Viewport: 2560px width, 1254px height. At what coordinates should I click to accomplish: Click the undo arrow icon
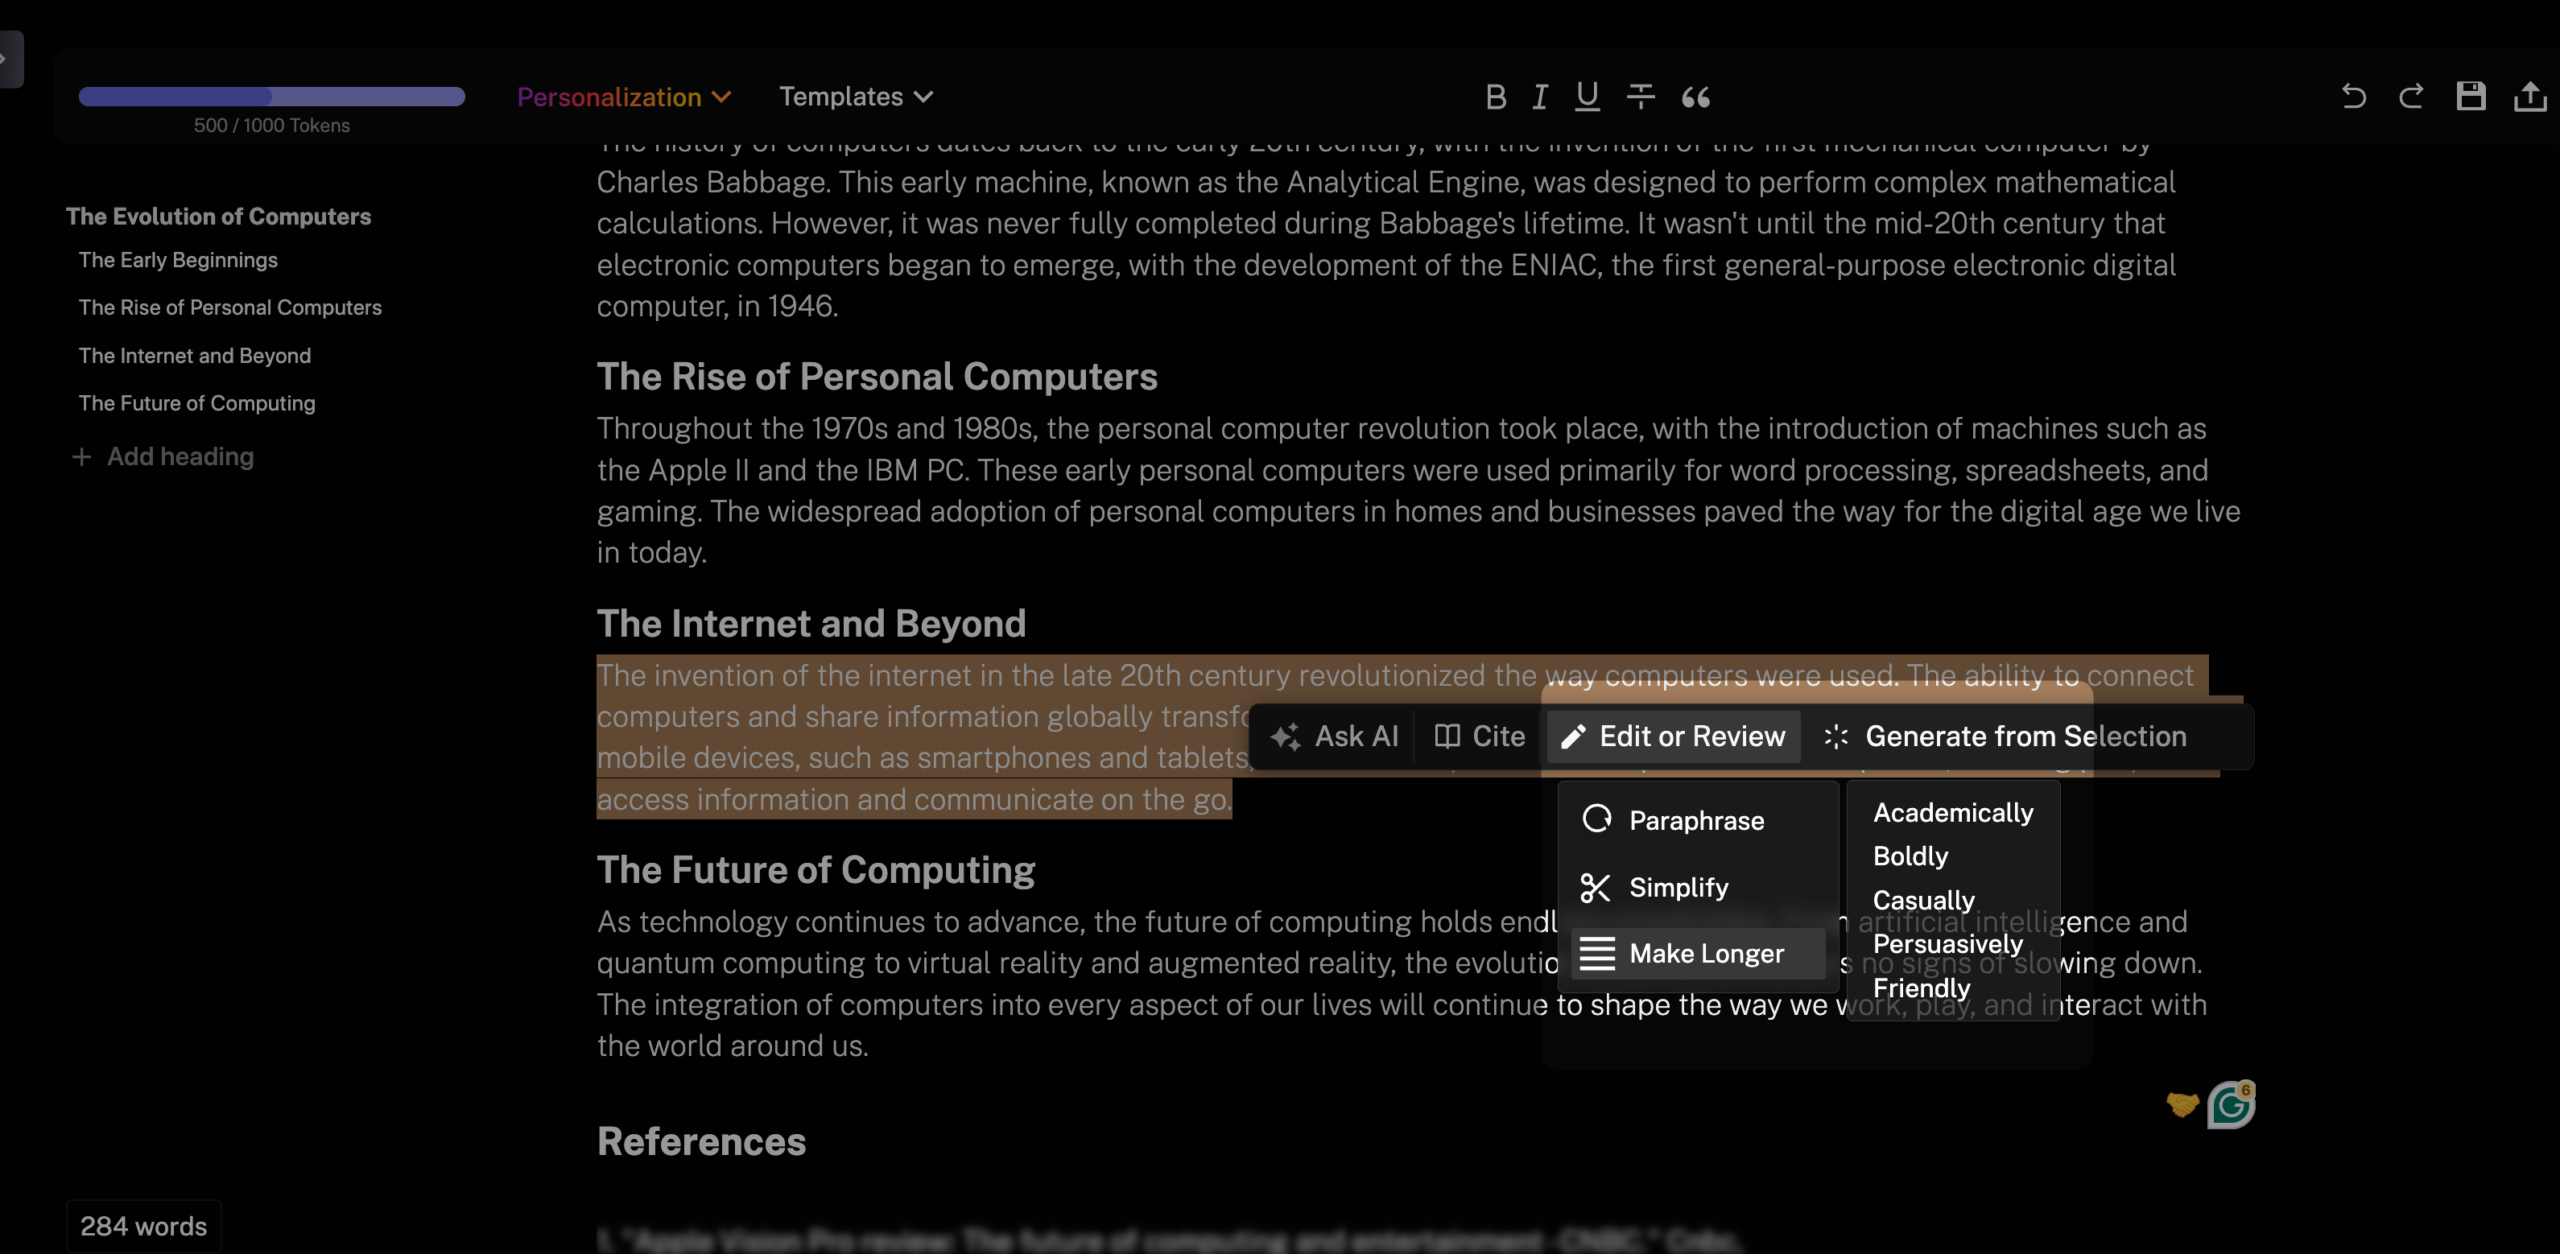pos(2353,97)
